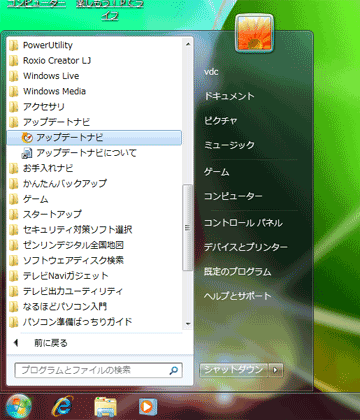Launch Windows Media Player from the taskbar

pos(148,407)
